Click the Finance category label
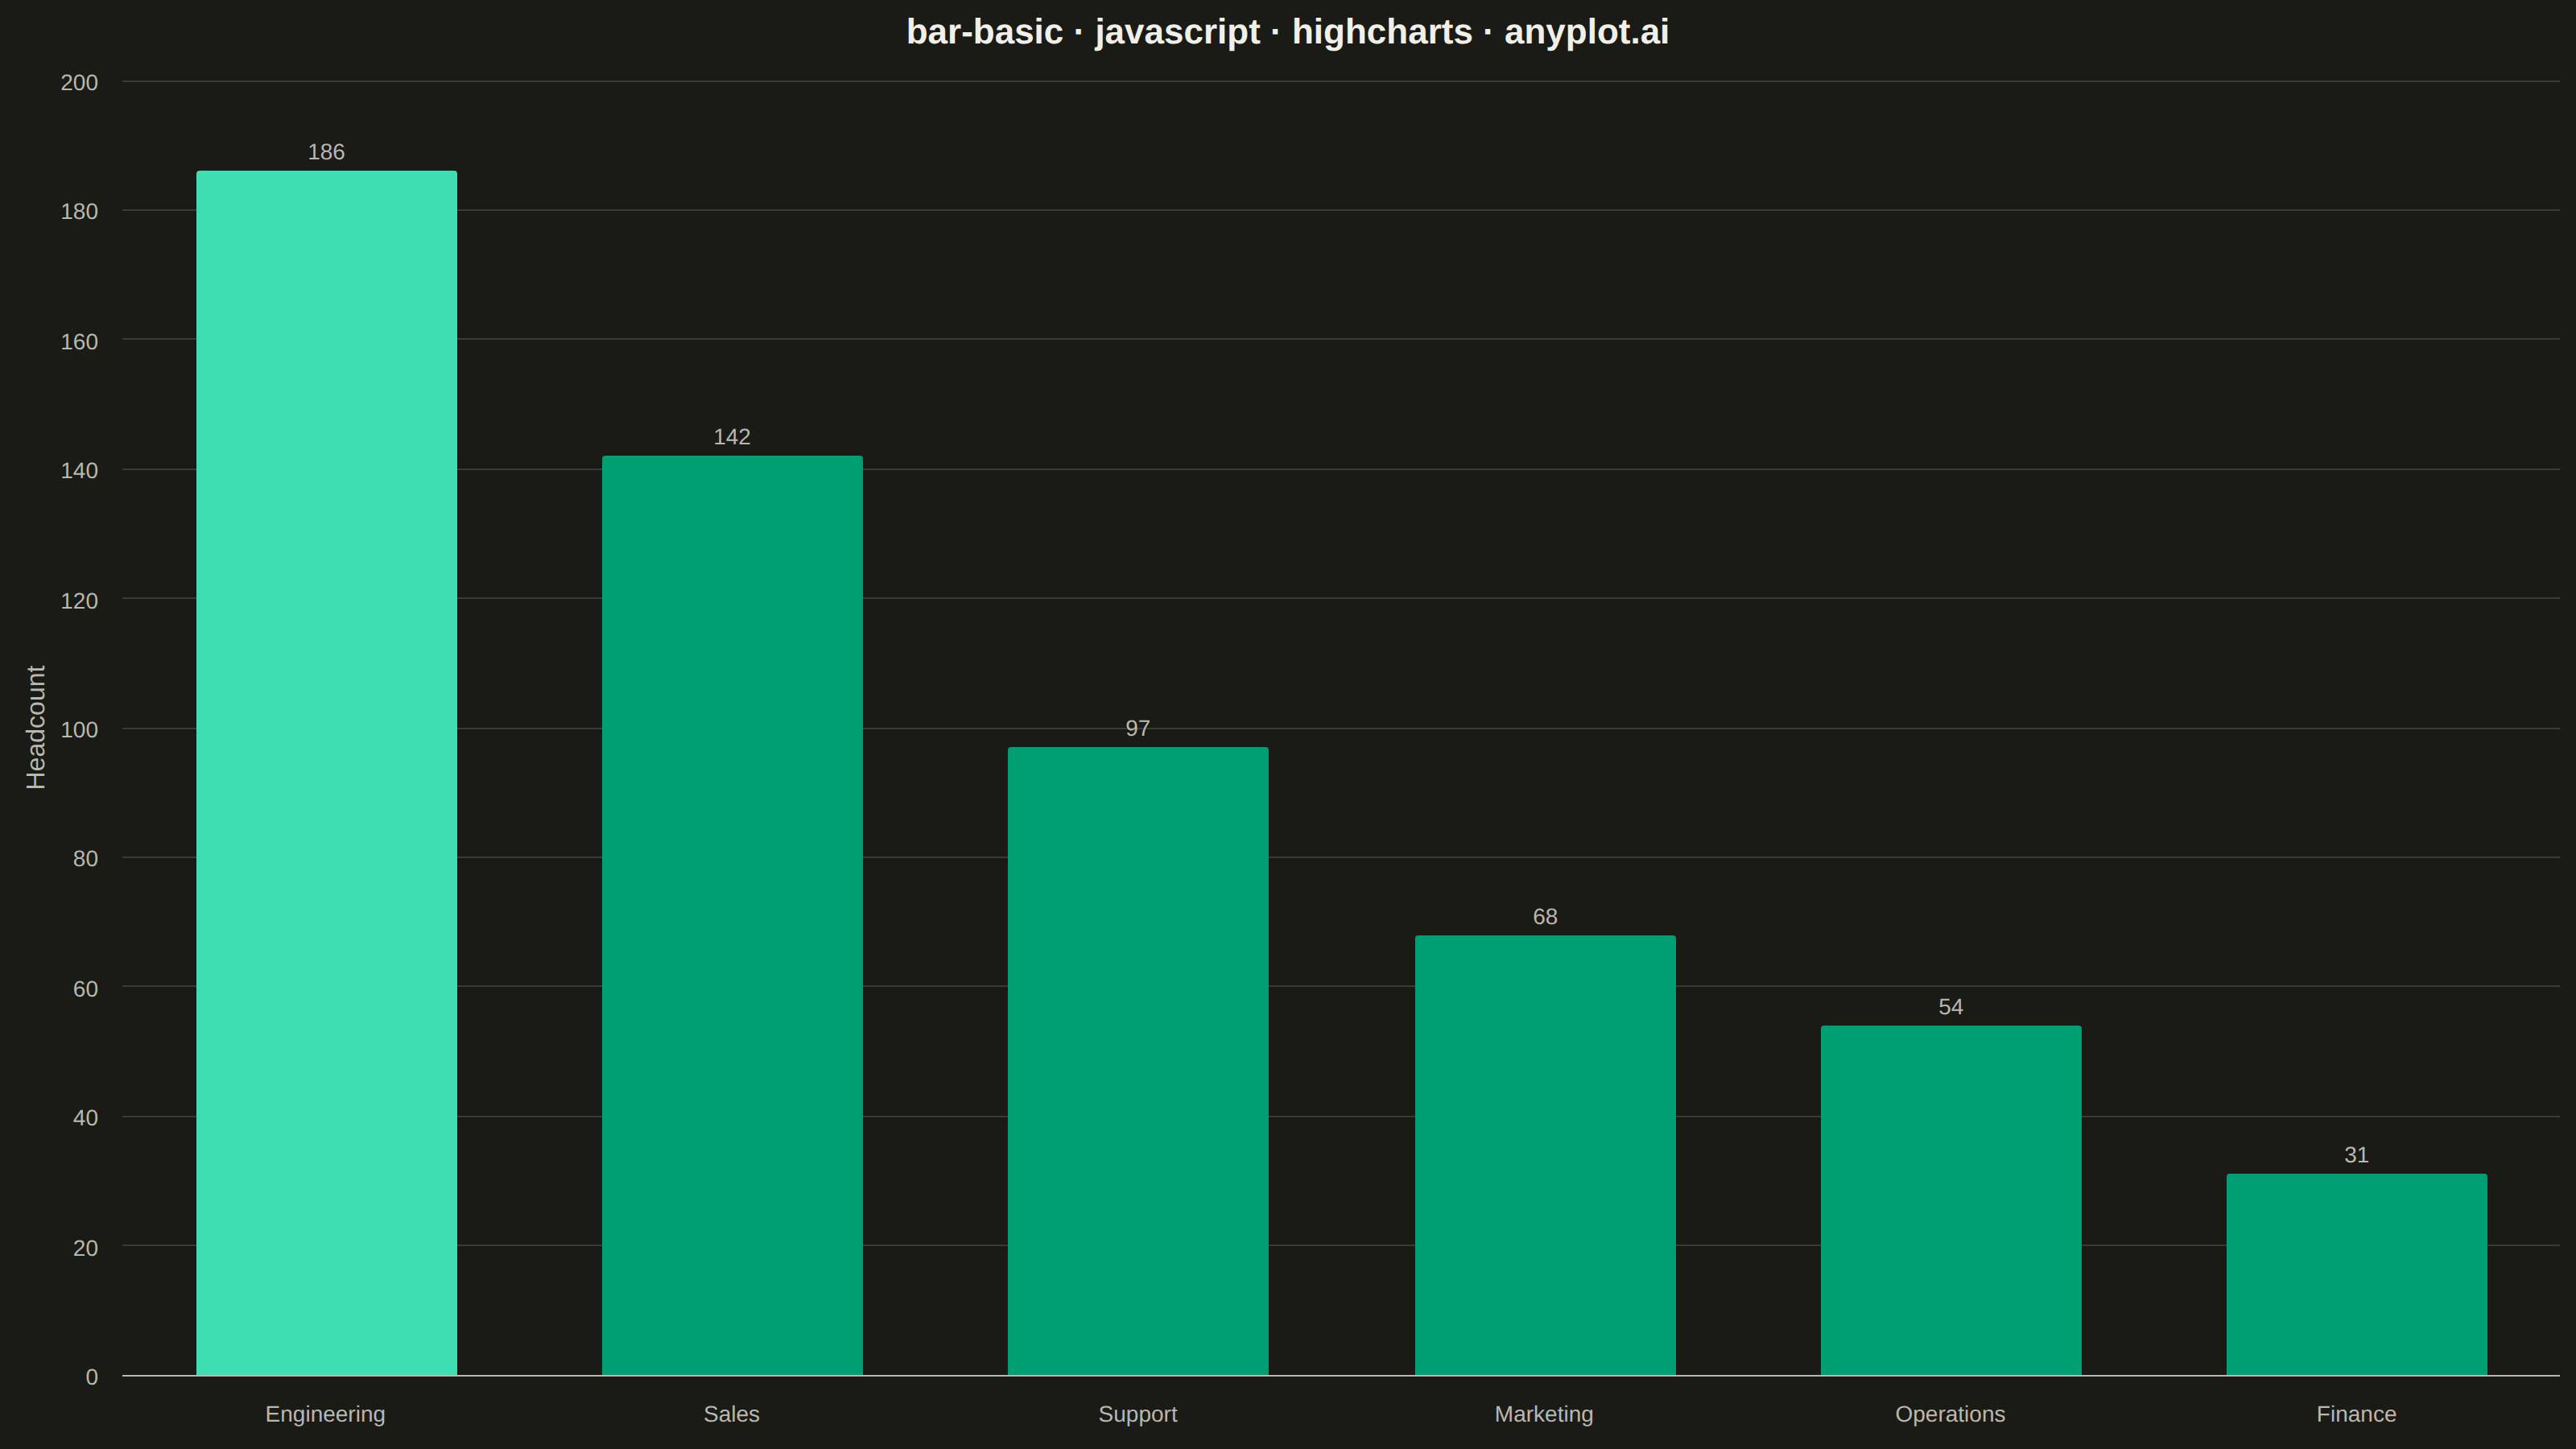This screenshot has height=1449, width=2576. (2357, 1414)
